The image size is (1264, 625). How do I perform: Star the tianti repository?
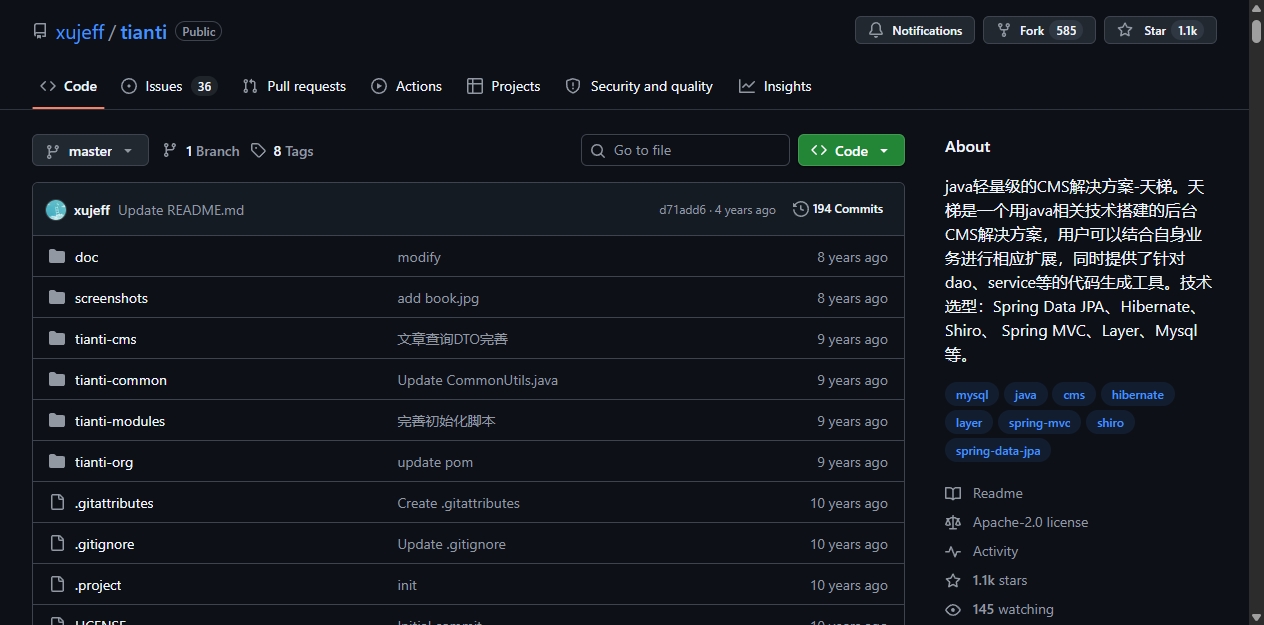pos(1160,31)
